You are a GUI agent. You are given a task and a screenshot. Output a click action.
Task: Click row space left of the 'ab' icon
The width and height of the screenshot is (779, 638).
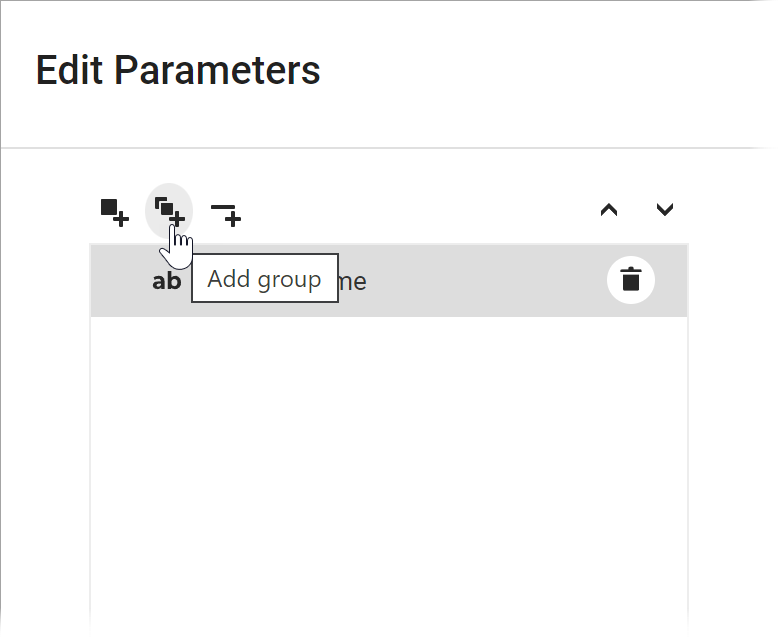click(x=120, y=281)
